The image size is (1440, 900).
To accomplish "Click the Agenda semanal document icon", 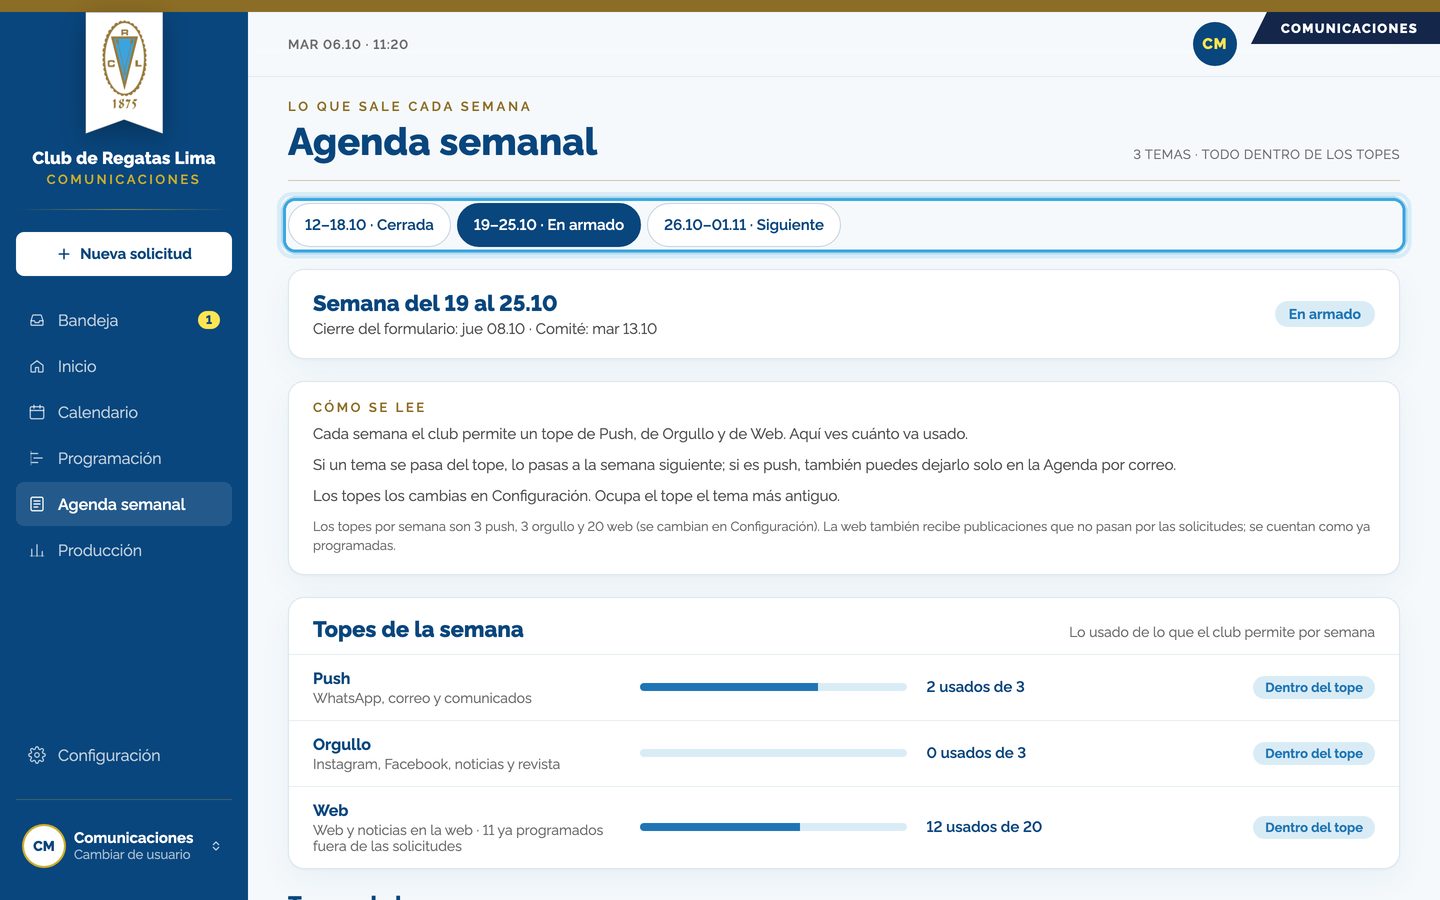I will [x=37, y=504].
